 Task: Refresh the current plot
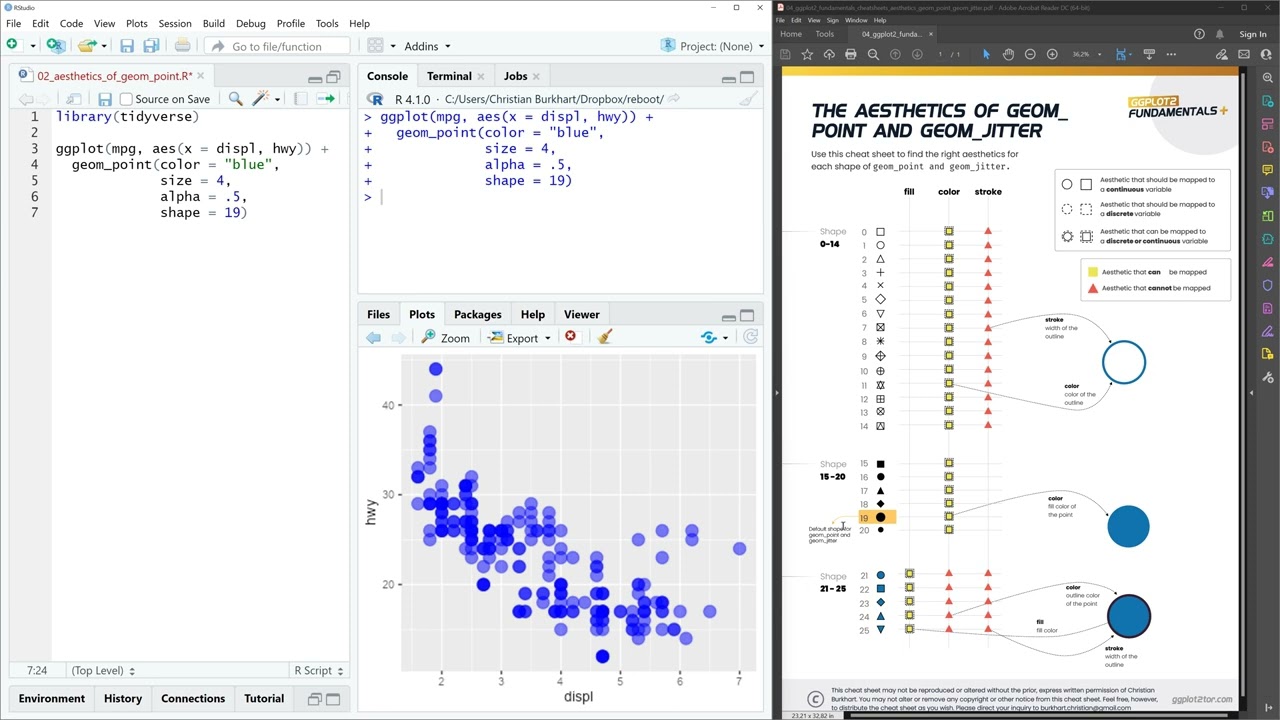point(751,338)
